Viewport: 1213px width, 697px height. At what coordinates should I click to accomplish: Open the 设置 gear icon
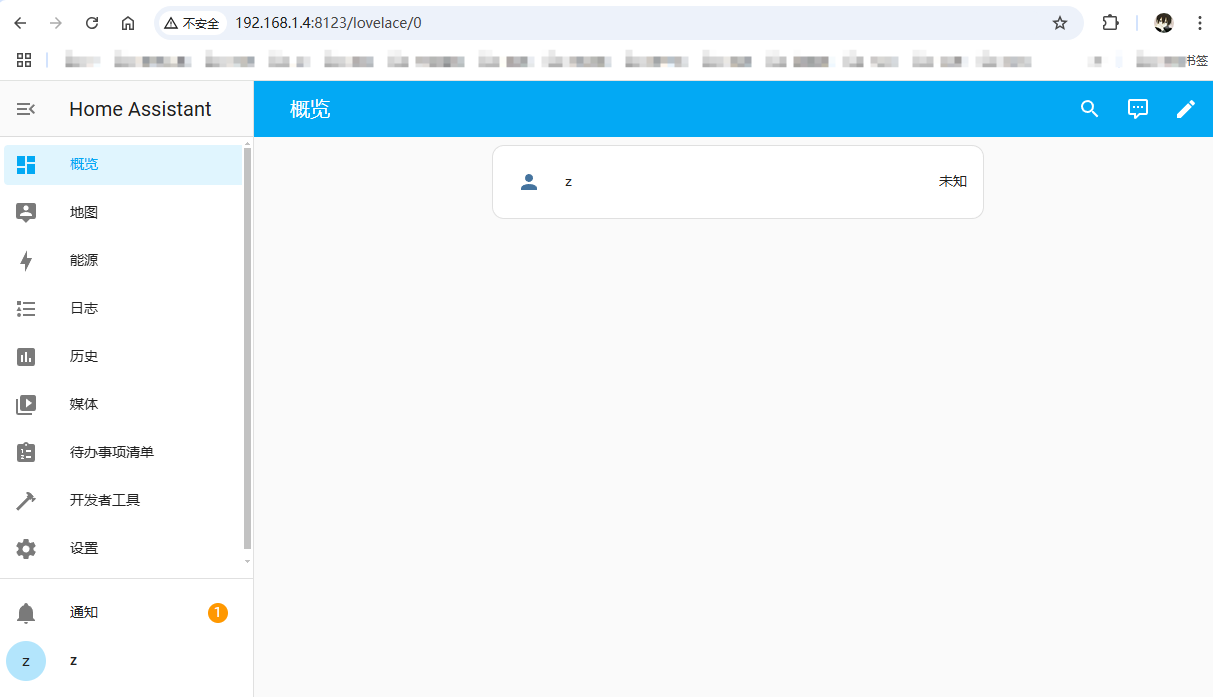coord(26,548)
